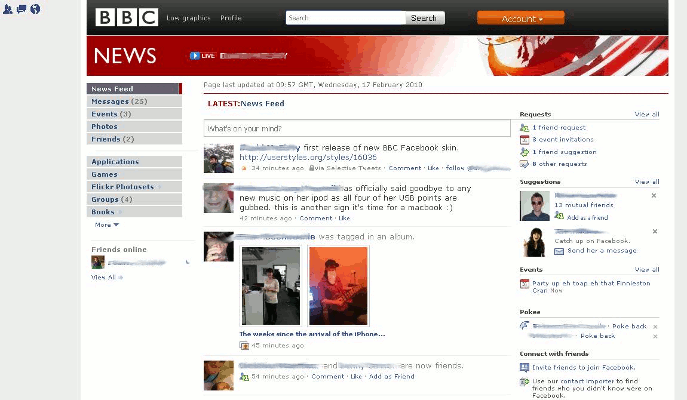
Task: Click View all next to Suggestions
Action: click(647, 182)
